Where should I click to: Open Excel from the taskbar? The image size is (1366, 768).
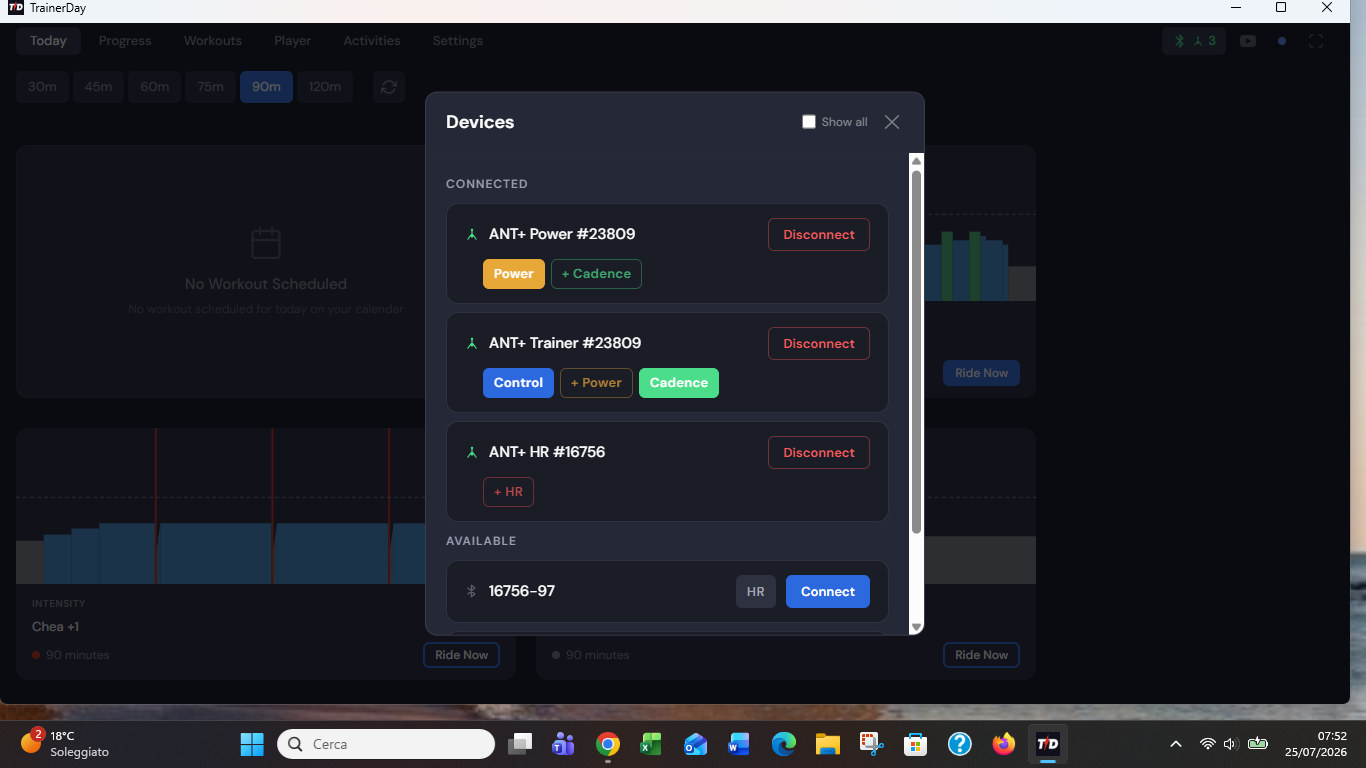click(x=651, y=744)
